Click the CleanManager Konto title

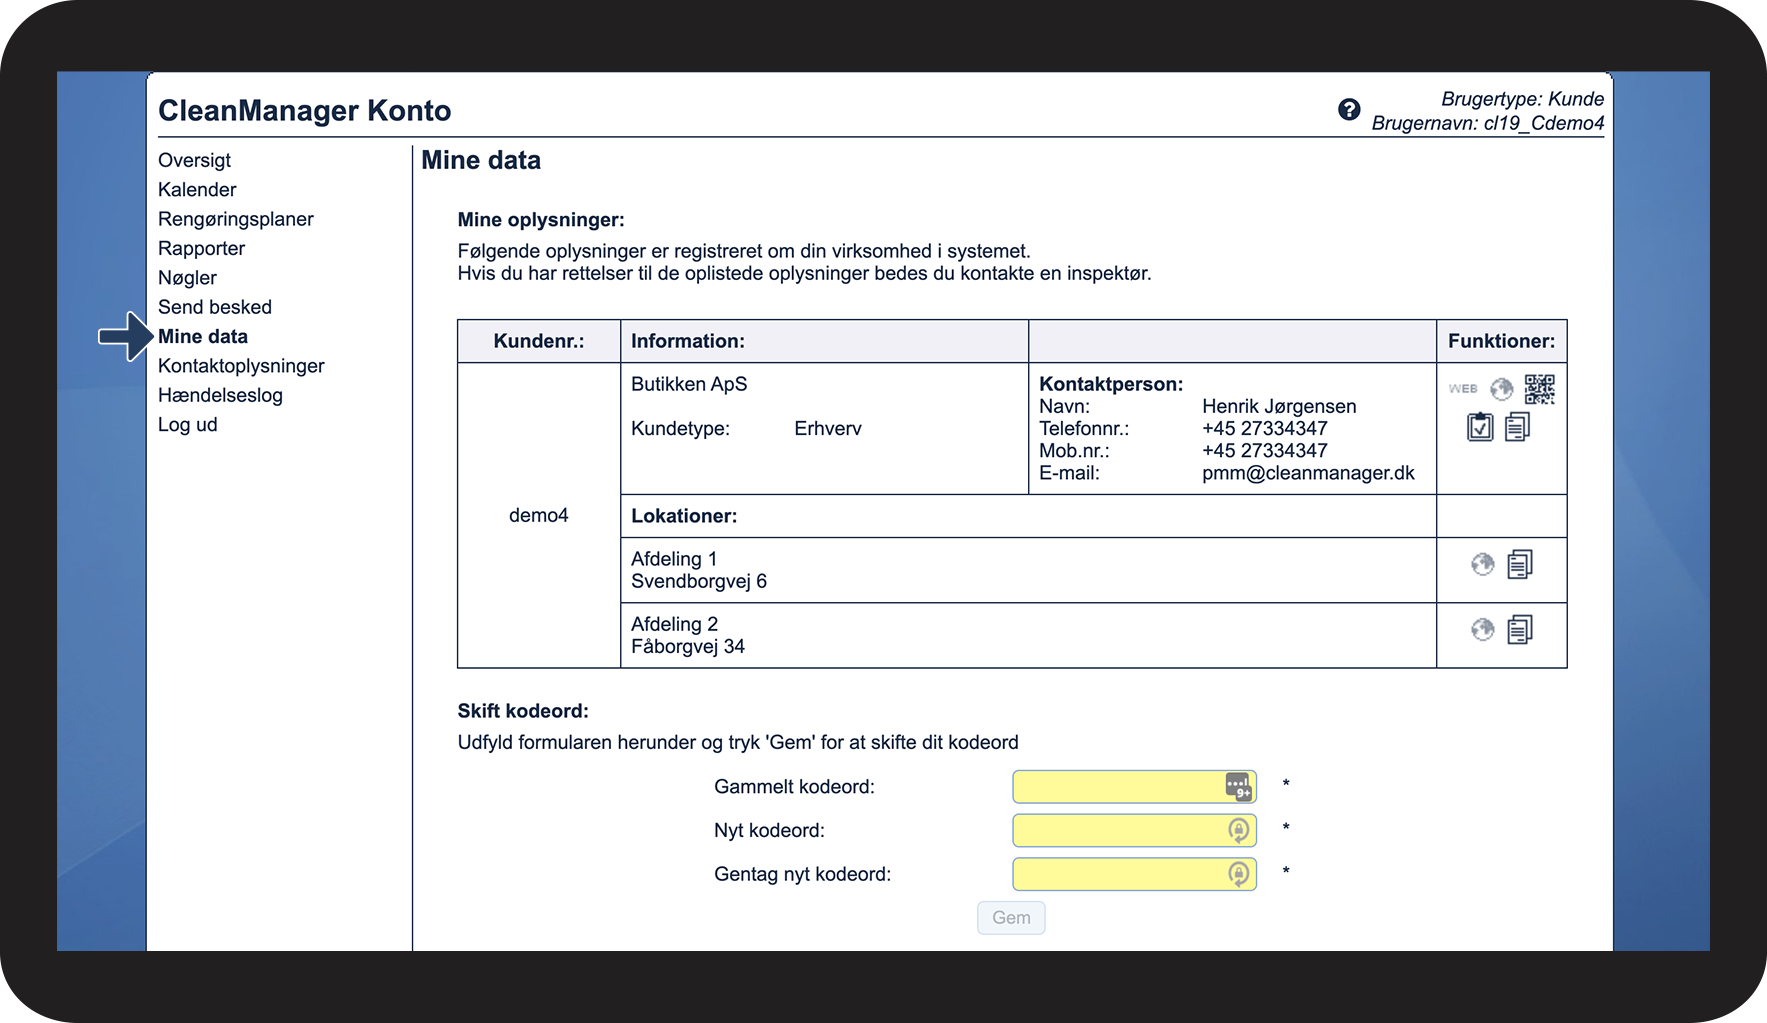(305, 110)
